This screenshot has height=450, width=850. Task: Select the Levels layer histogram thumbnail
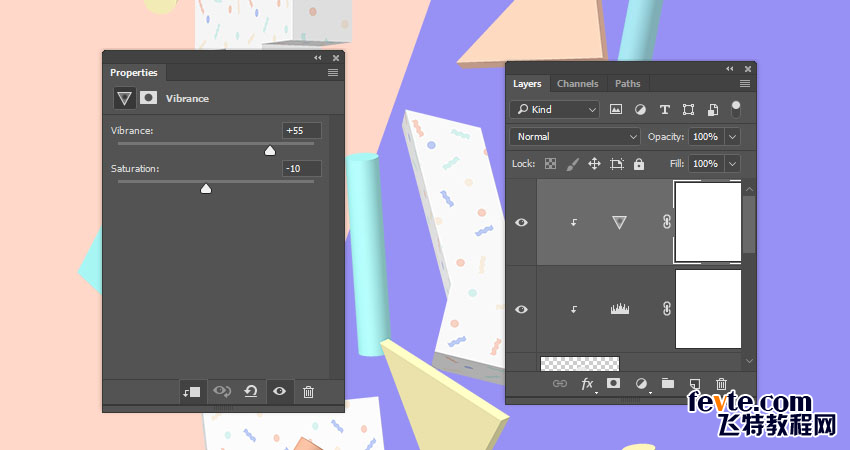620,309
